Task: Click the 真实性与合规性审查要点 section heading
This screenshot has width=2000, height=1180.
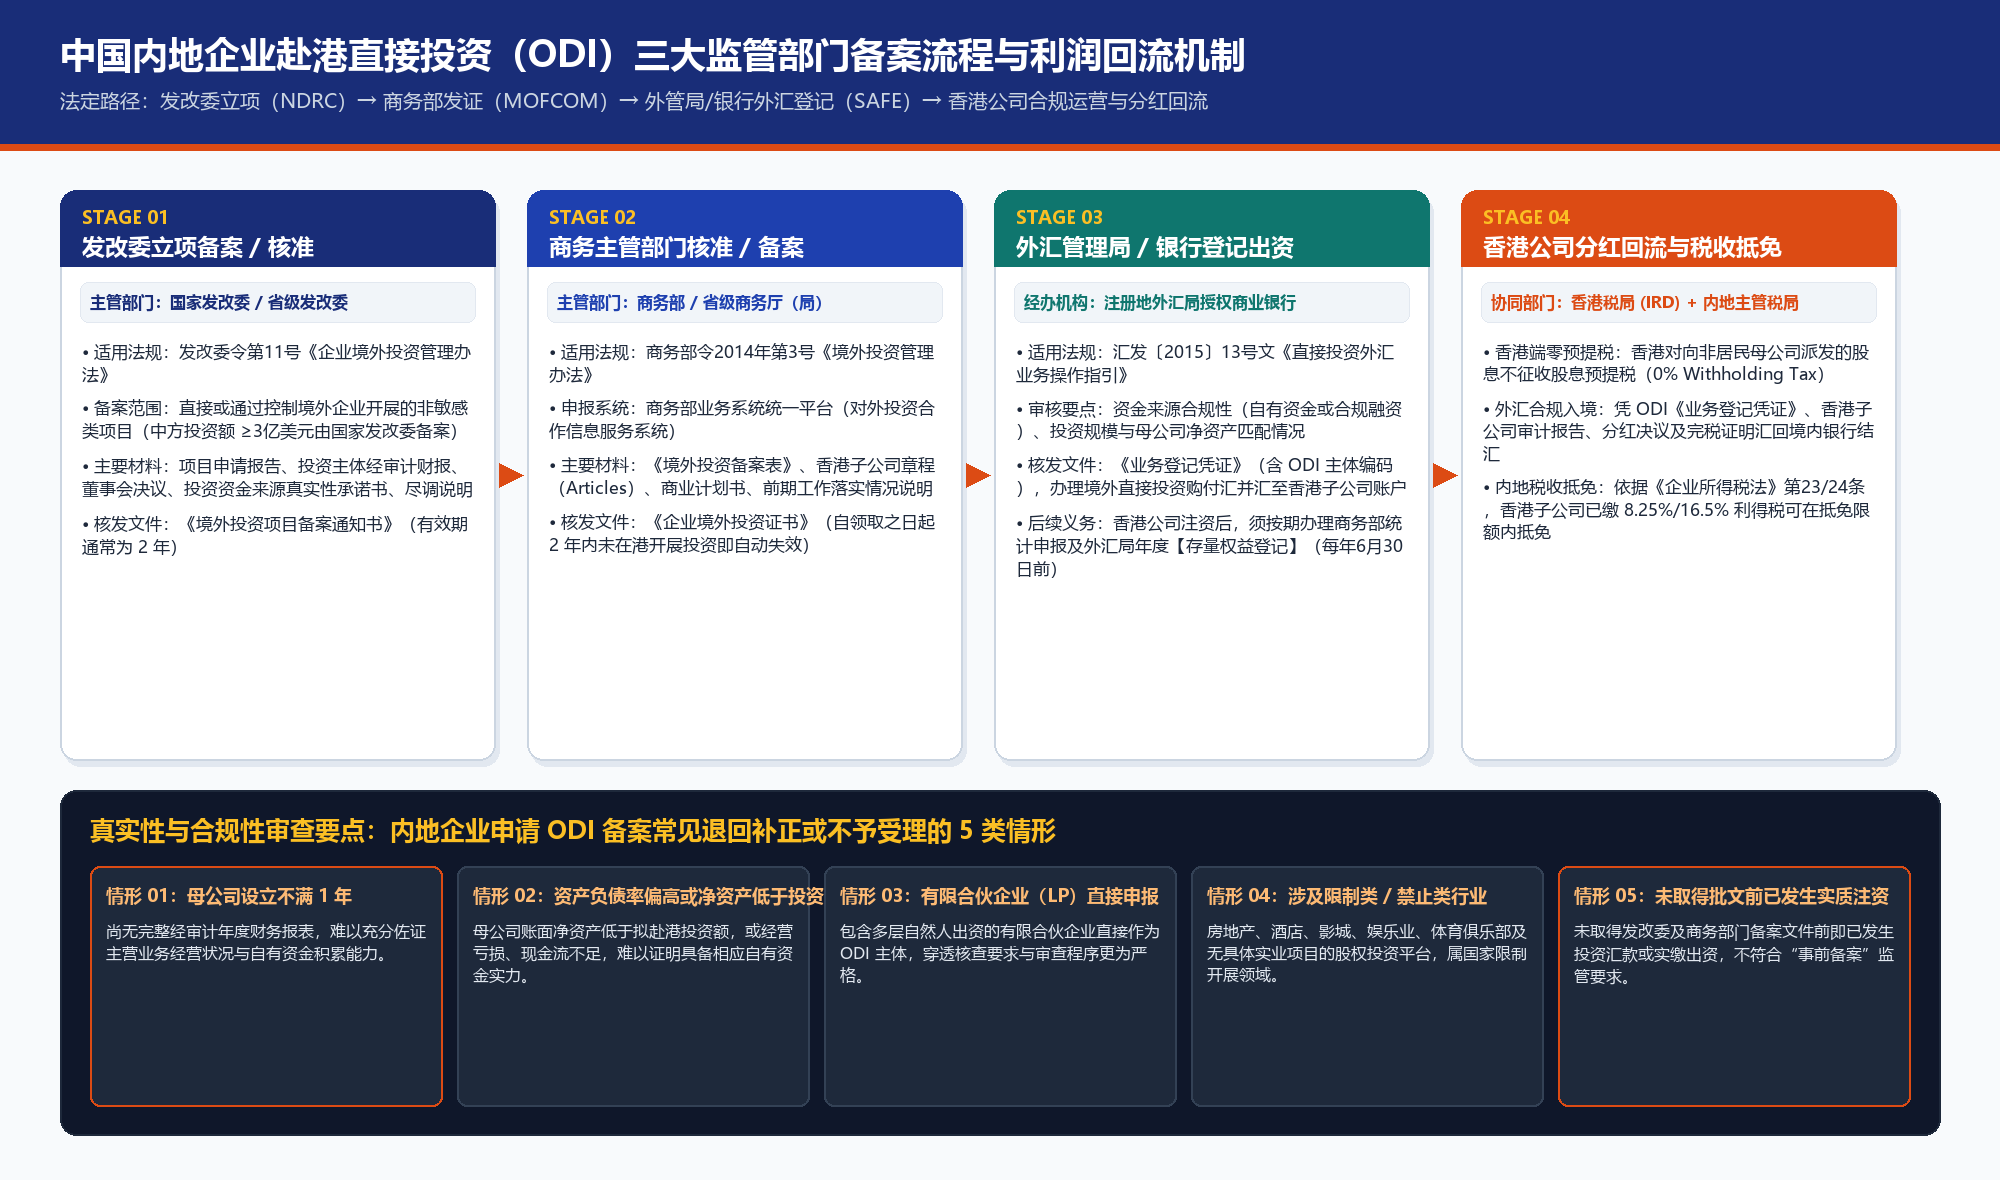Action: (573, 830)
